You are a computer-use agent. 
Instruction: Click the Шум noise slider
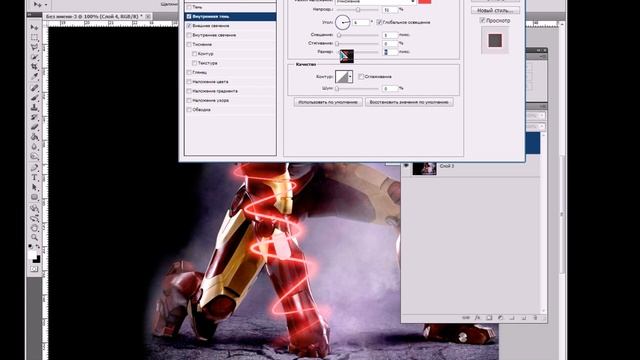point(358,88)
